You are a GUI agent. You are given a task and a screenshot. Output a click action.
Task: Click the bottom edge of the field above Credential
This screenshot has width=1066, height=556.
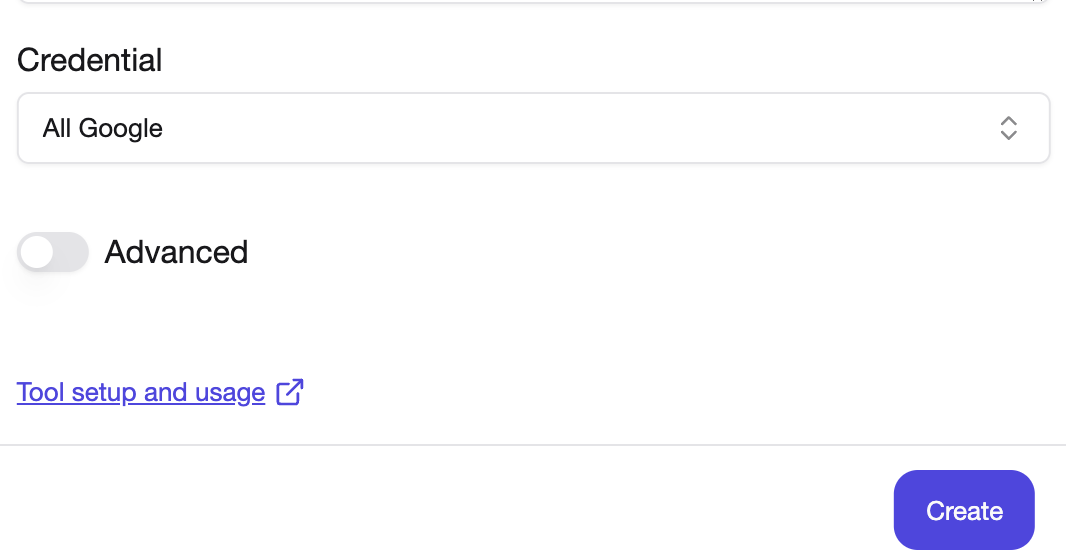pyautogui.click(x=534, y=1)
